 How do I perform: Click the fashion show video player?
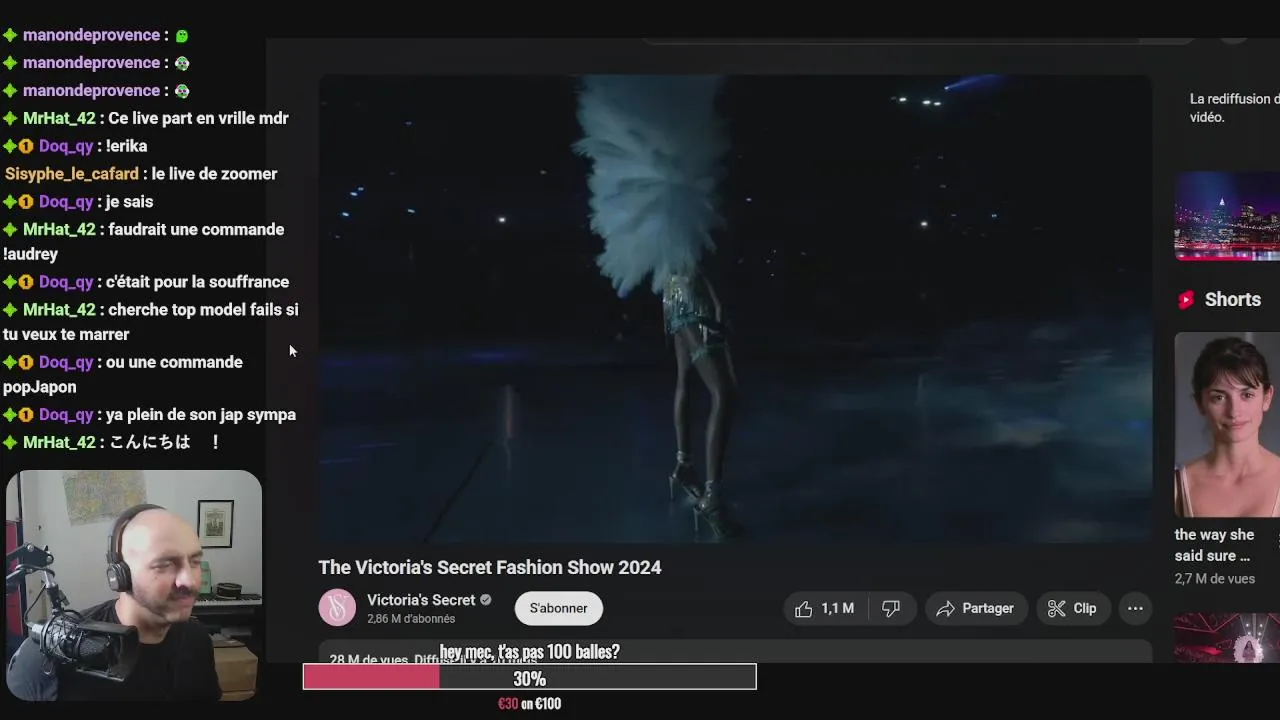pos(735,308)
